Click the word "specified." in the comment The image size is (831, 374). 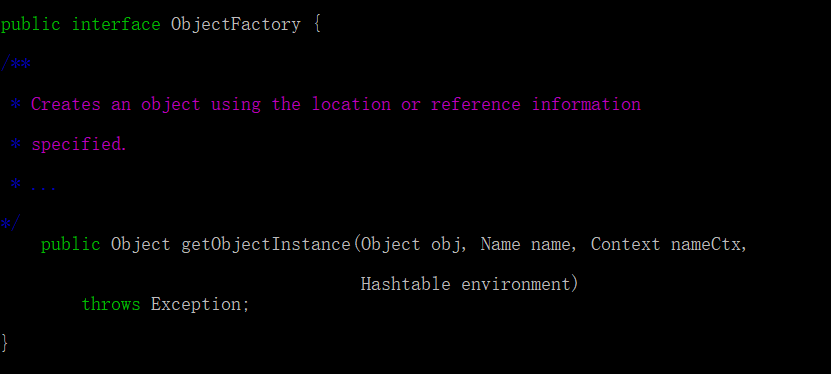pos(78,144)
